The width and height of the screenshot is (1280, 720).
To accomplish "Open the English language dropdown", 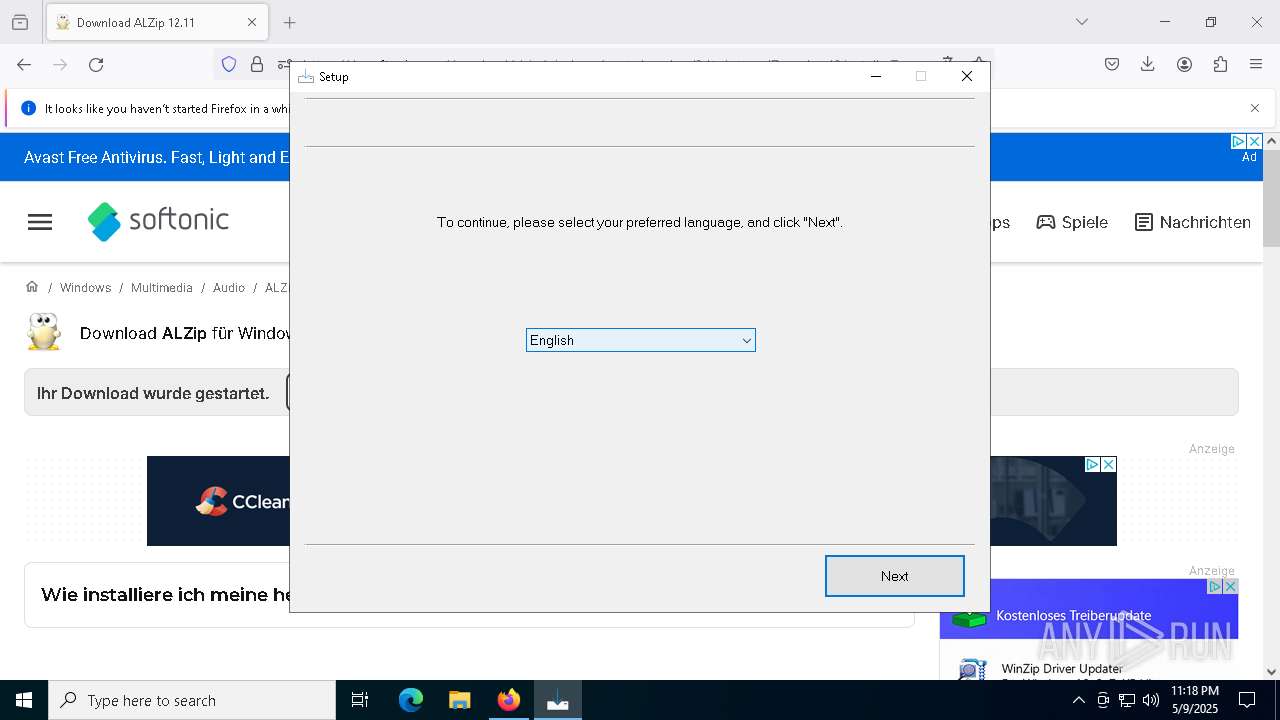I will pos(641,340).
